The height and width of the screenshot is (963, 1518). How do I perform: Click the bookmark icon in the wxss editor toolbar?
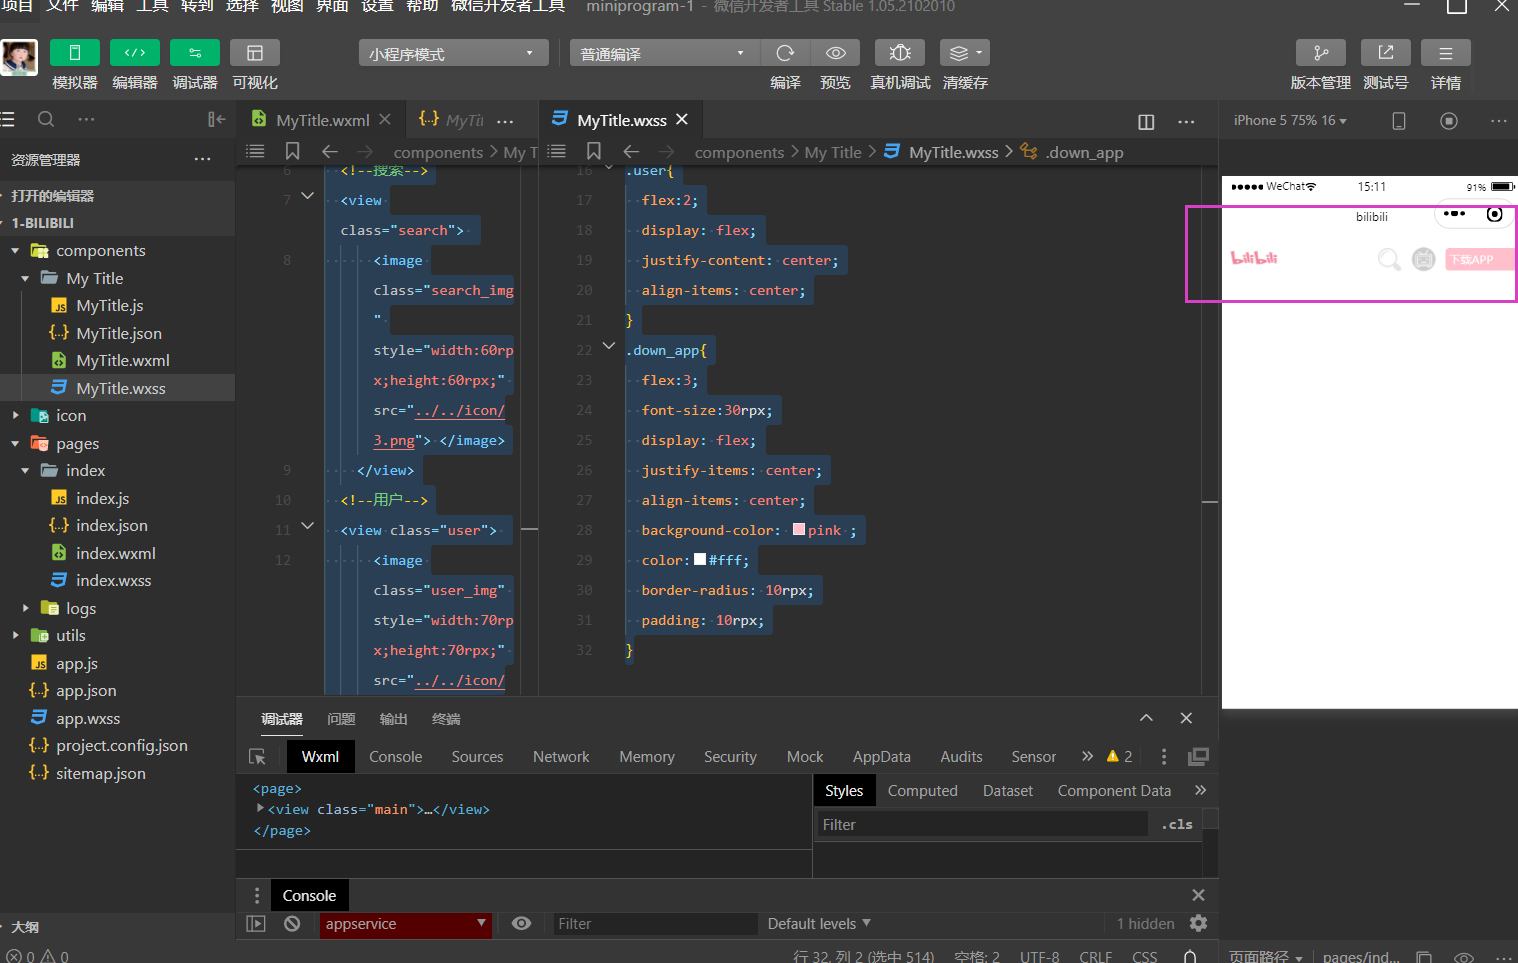click(594, 151)
